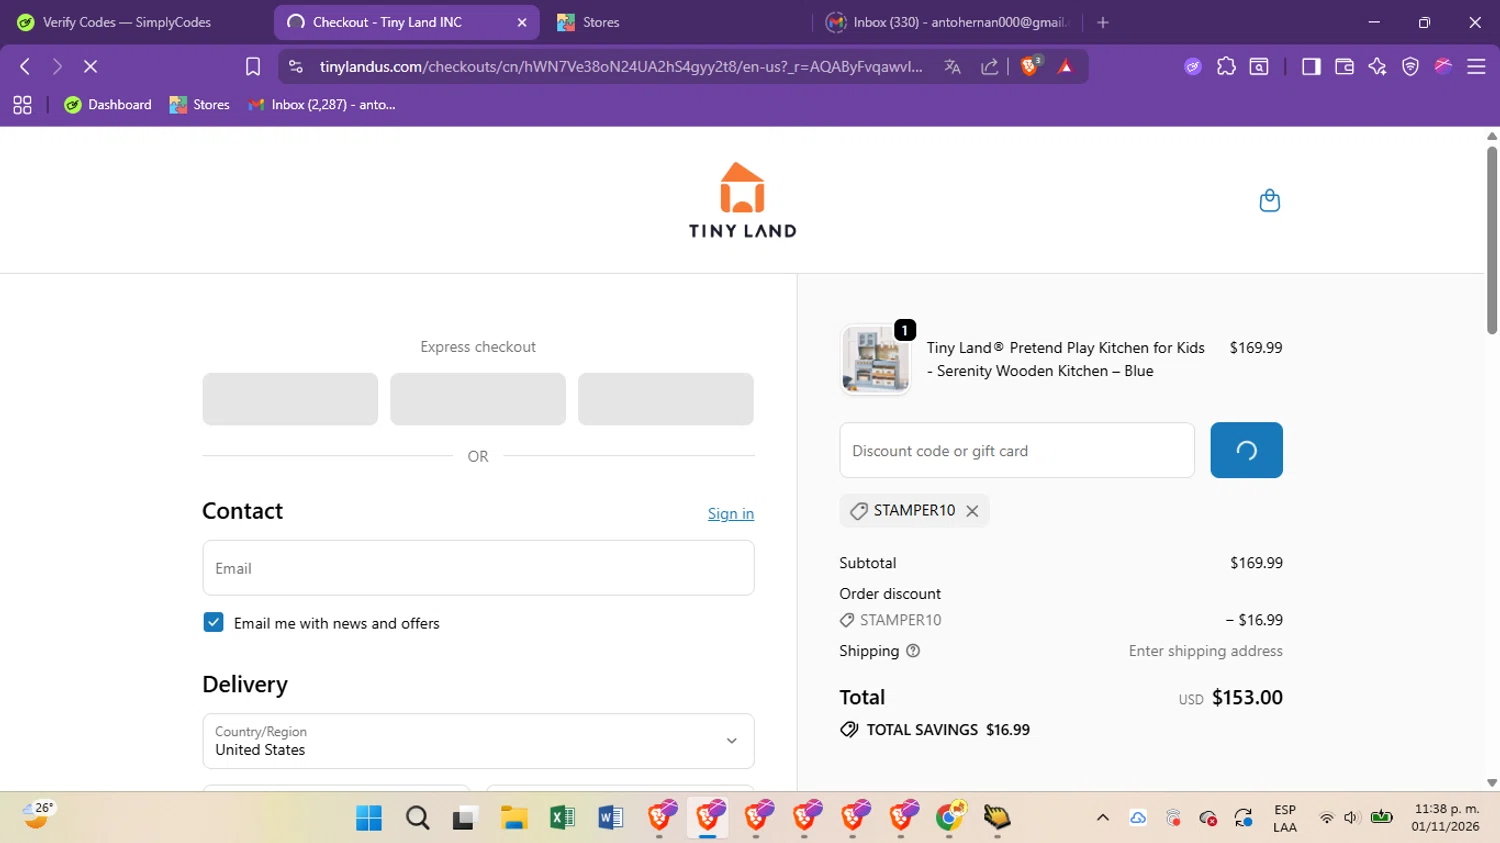Image resolution: width=1500 pixels, height=843 pixels.
Task: Bookmark this checkout page
Action: (x=253, y=66)
